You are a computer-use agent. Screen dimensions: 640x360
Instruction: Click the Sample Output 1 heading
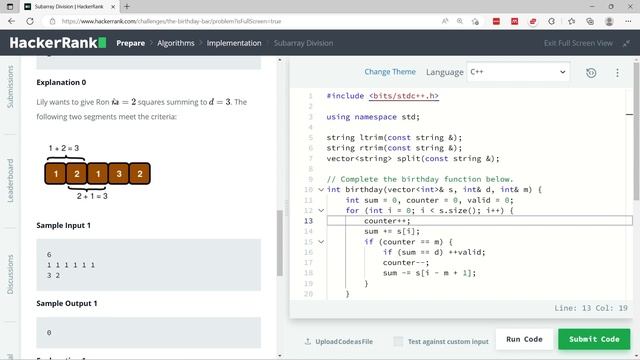pos(67,303)
